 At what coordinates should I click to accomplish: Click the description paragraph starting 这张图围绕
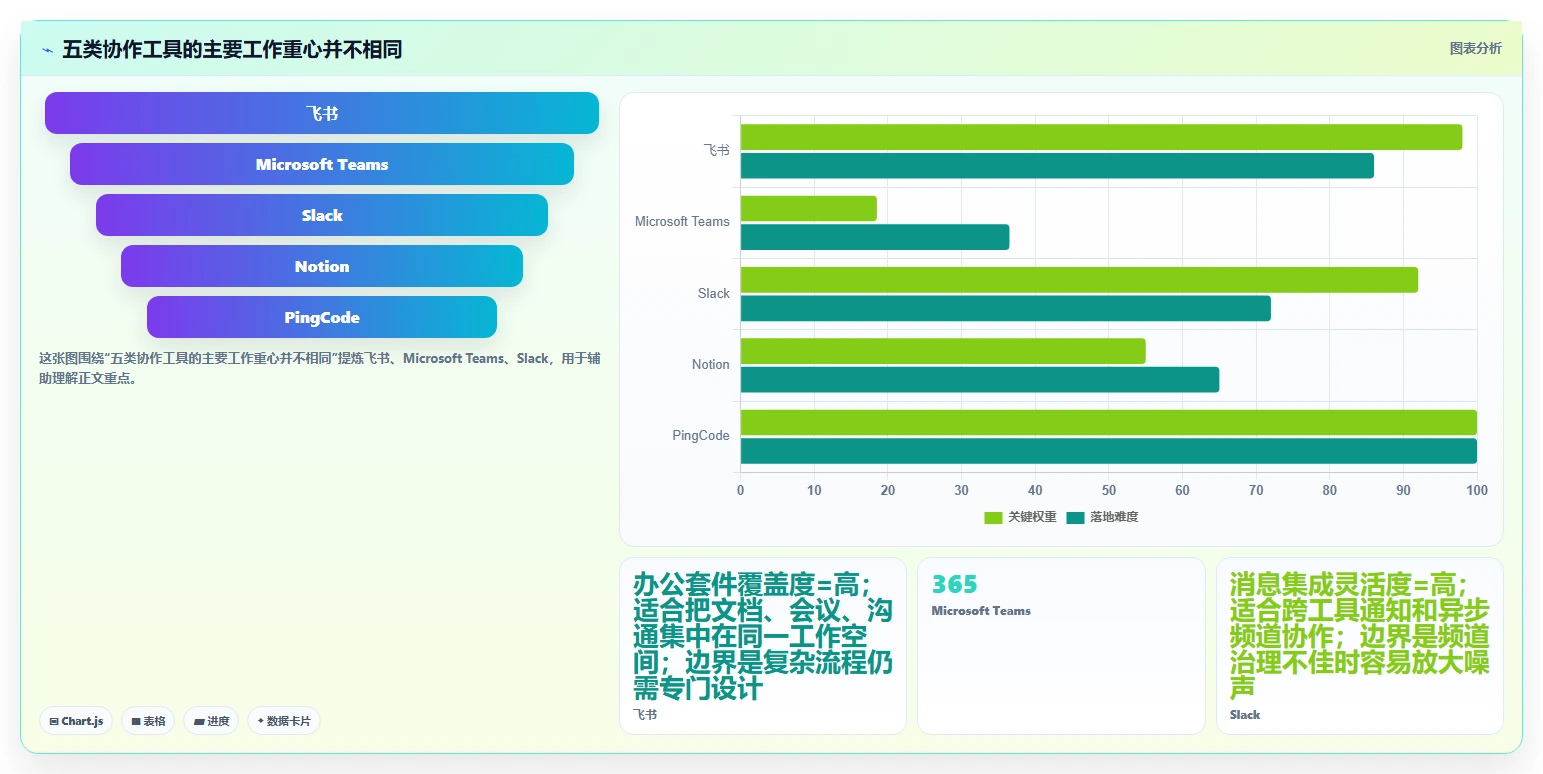tap(319, 368)
